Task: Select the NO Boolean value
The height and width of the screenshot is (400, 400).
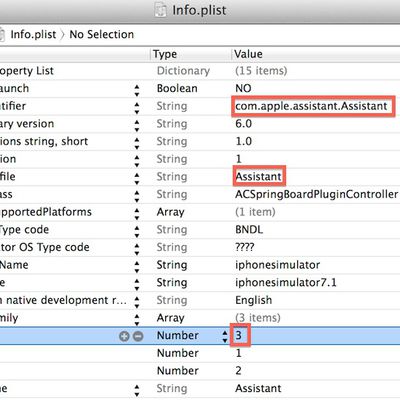Action: [243, 88]
